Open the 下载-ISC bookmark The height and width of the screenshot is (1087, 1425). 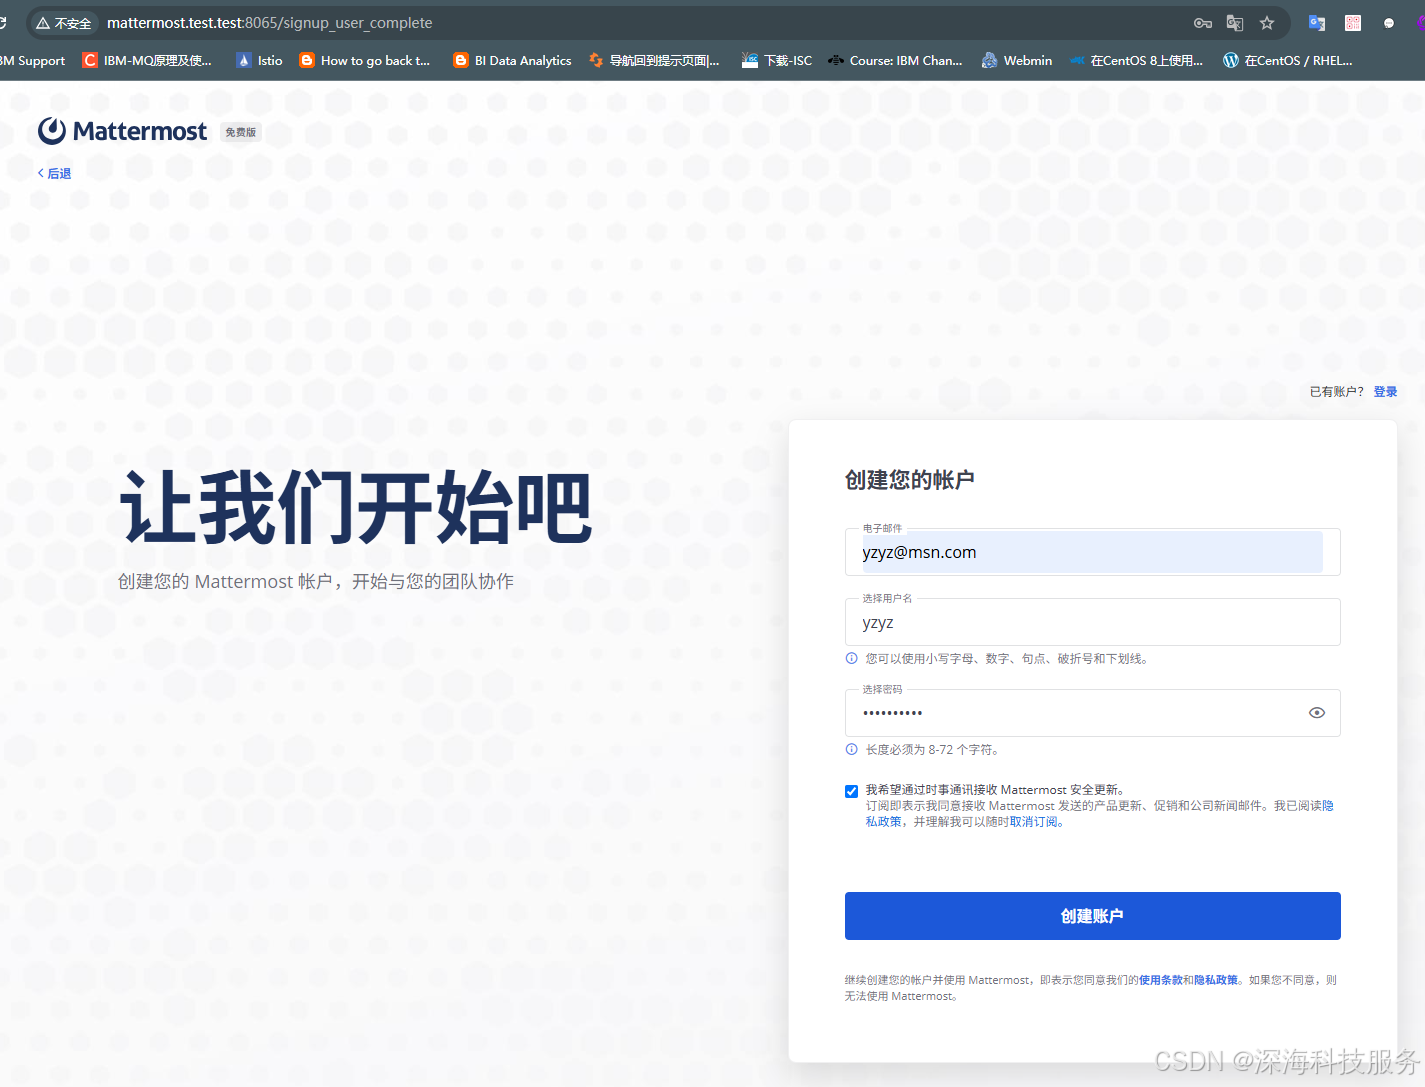(777, 60)
